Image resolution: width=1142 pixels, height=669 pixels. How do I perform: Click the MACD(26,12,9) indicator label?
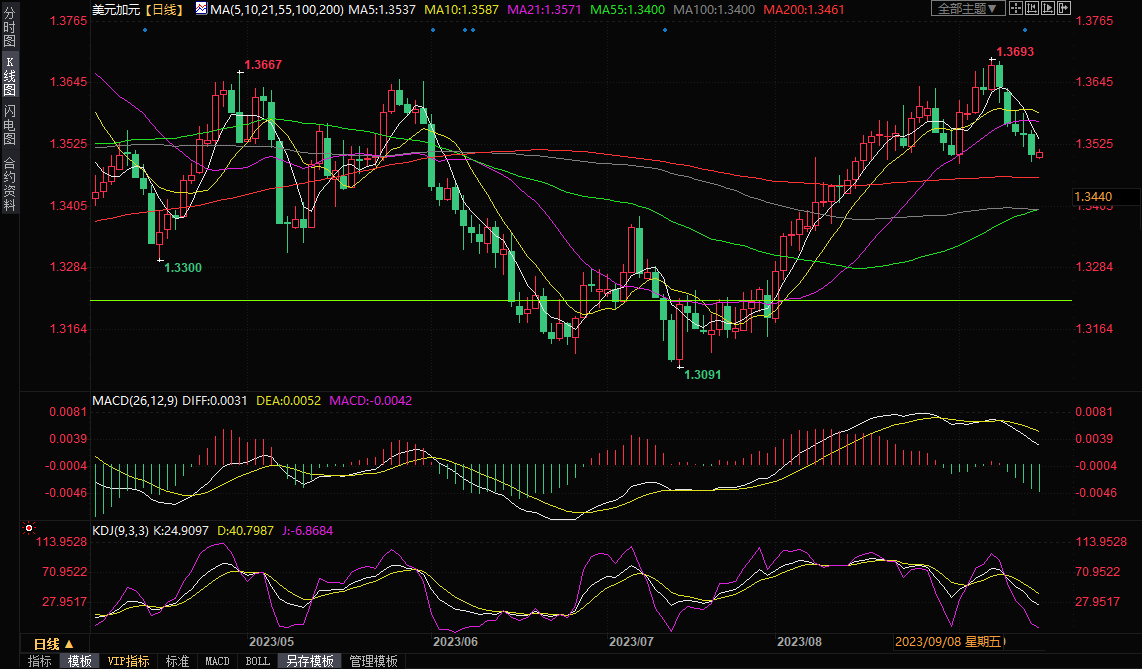pyautogui.click(x=135, y=400)
